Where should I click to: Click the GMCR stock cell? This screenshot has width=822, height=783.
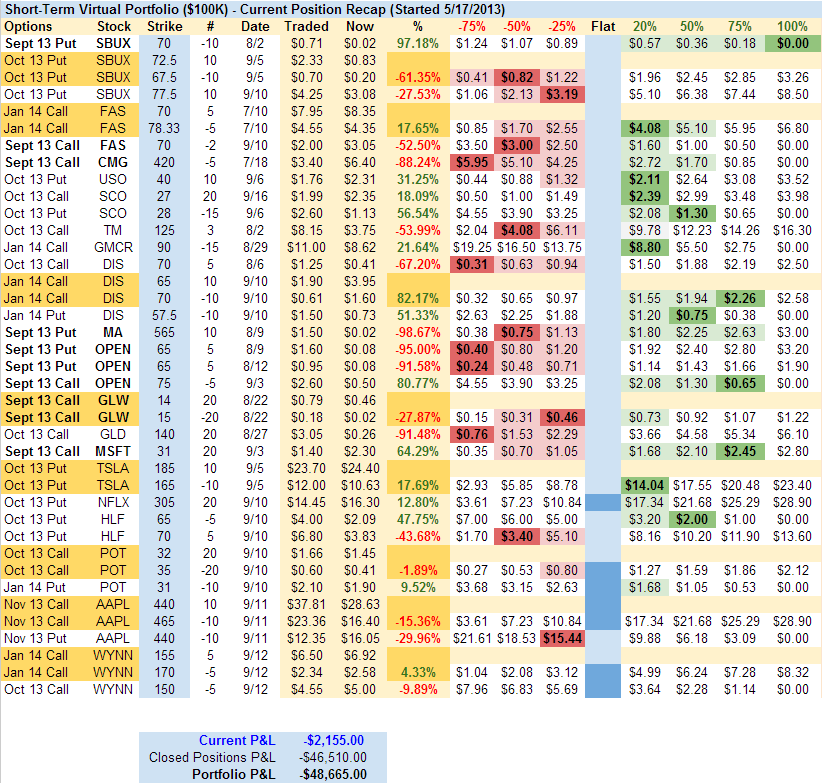point(114,246)
